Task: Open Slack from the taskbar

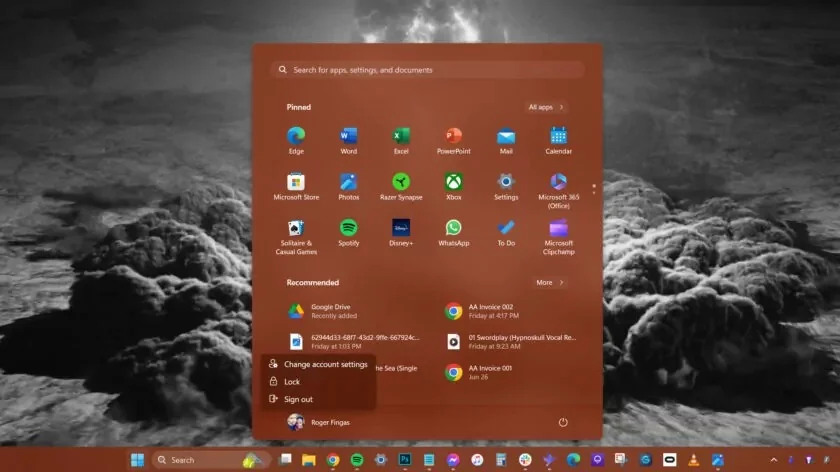Action: pyautogui.click(x=525, y=460)
